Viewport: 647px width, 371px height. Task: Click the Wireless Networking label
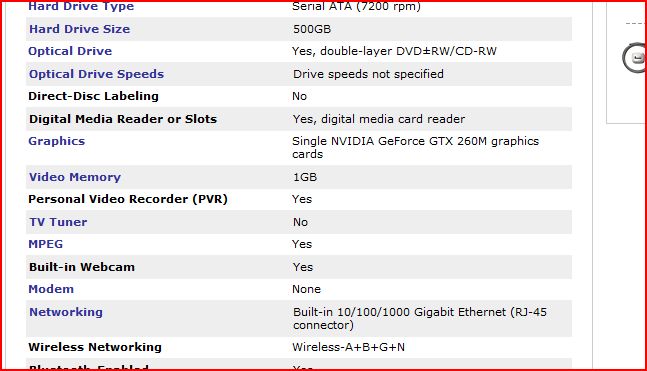point(95,347)
